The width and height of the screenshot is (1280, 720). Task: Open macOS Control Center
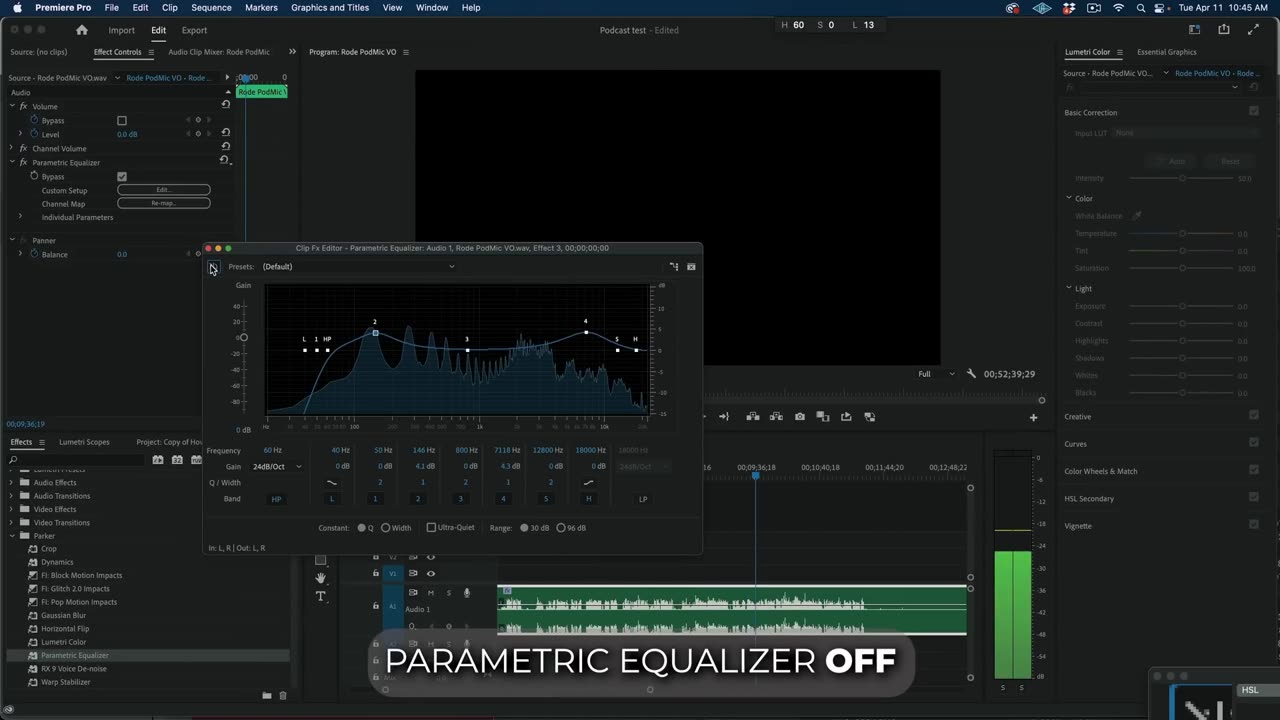(1161, 8)
